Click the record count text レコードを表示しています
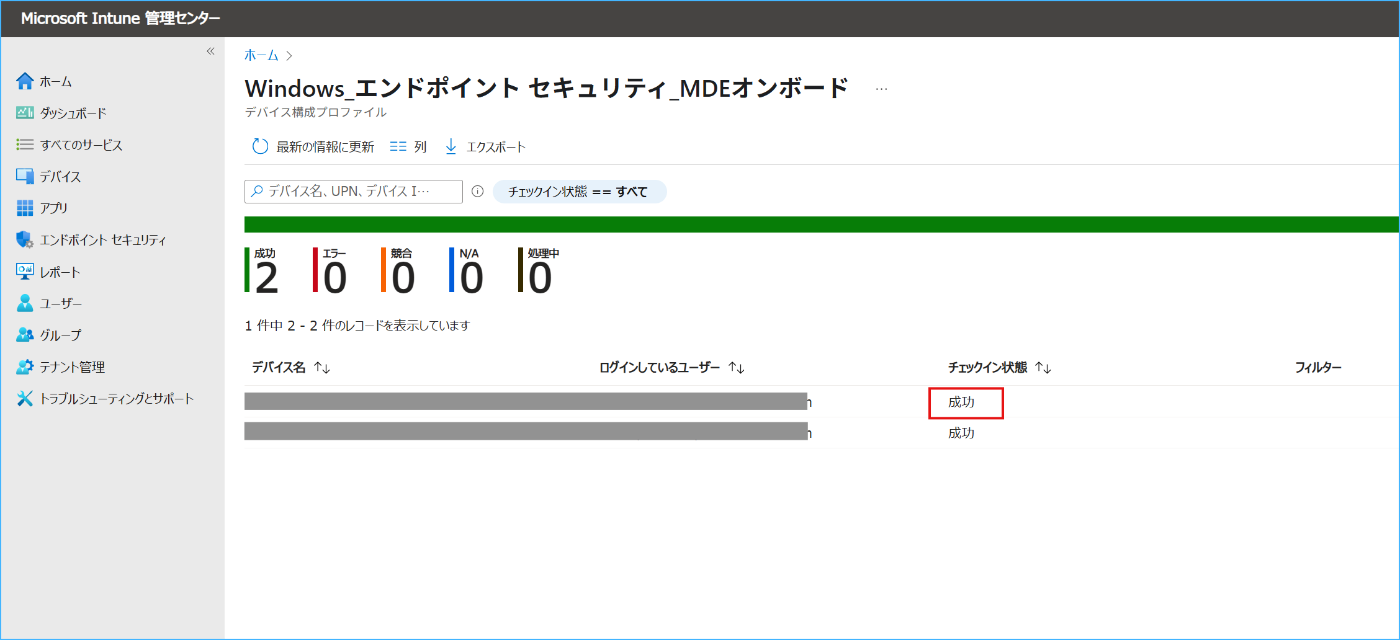 tap(357, 326)
